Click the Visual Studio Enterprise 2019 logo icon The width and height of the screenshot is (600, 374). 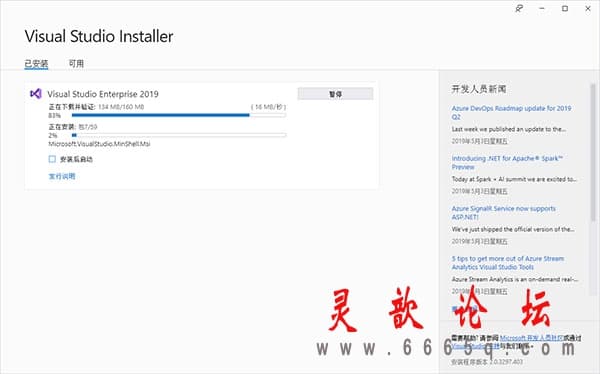(x=36, y=94)
